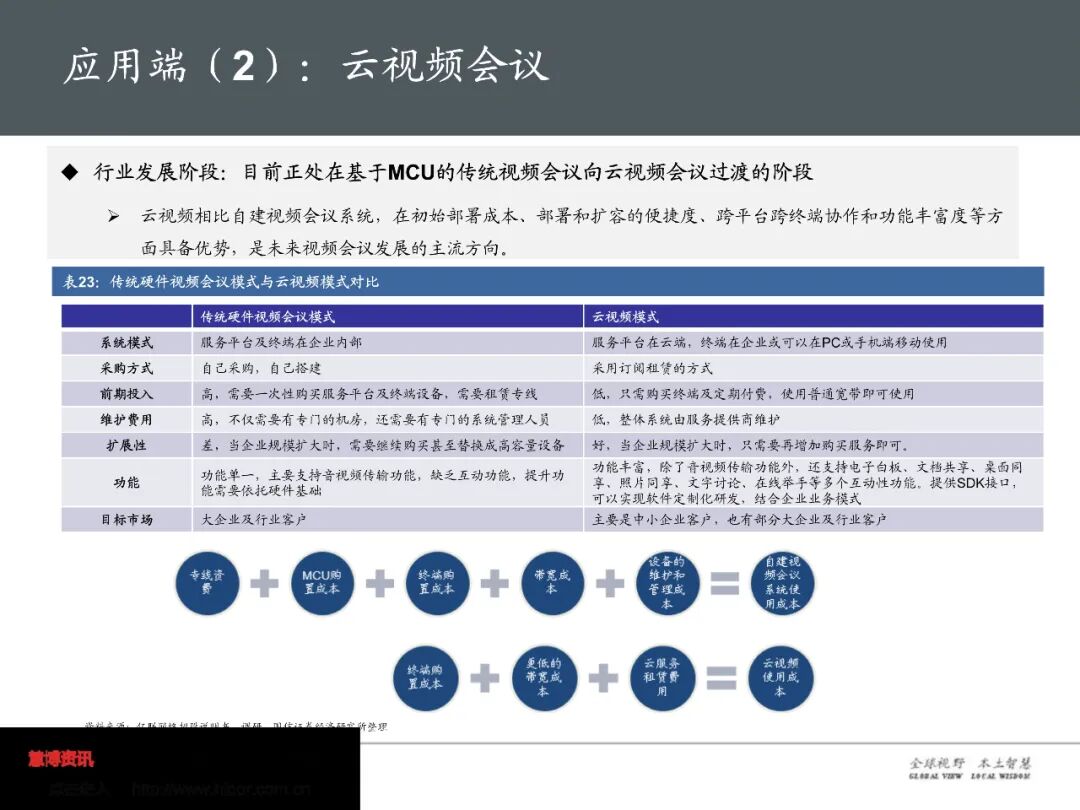Click the arrow bullet before 云视频相比
The height and width of the screenshot is (810, 1080).
coord(113,217)
